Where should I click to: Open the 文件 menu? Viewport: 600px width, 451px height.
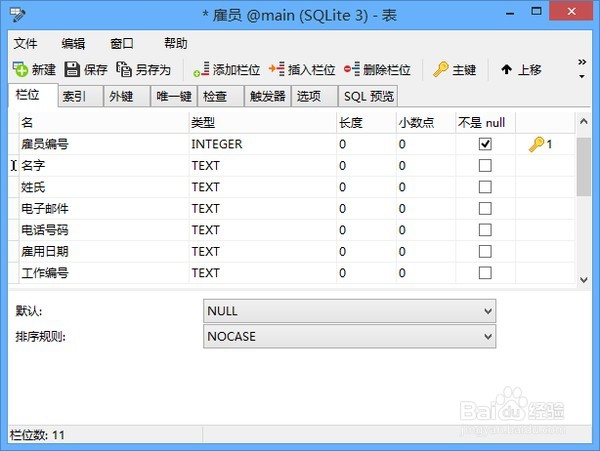tap(25, 43)
